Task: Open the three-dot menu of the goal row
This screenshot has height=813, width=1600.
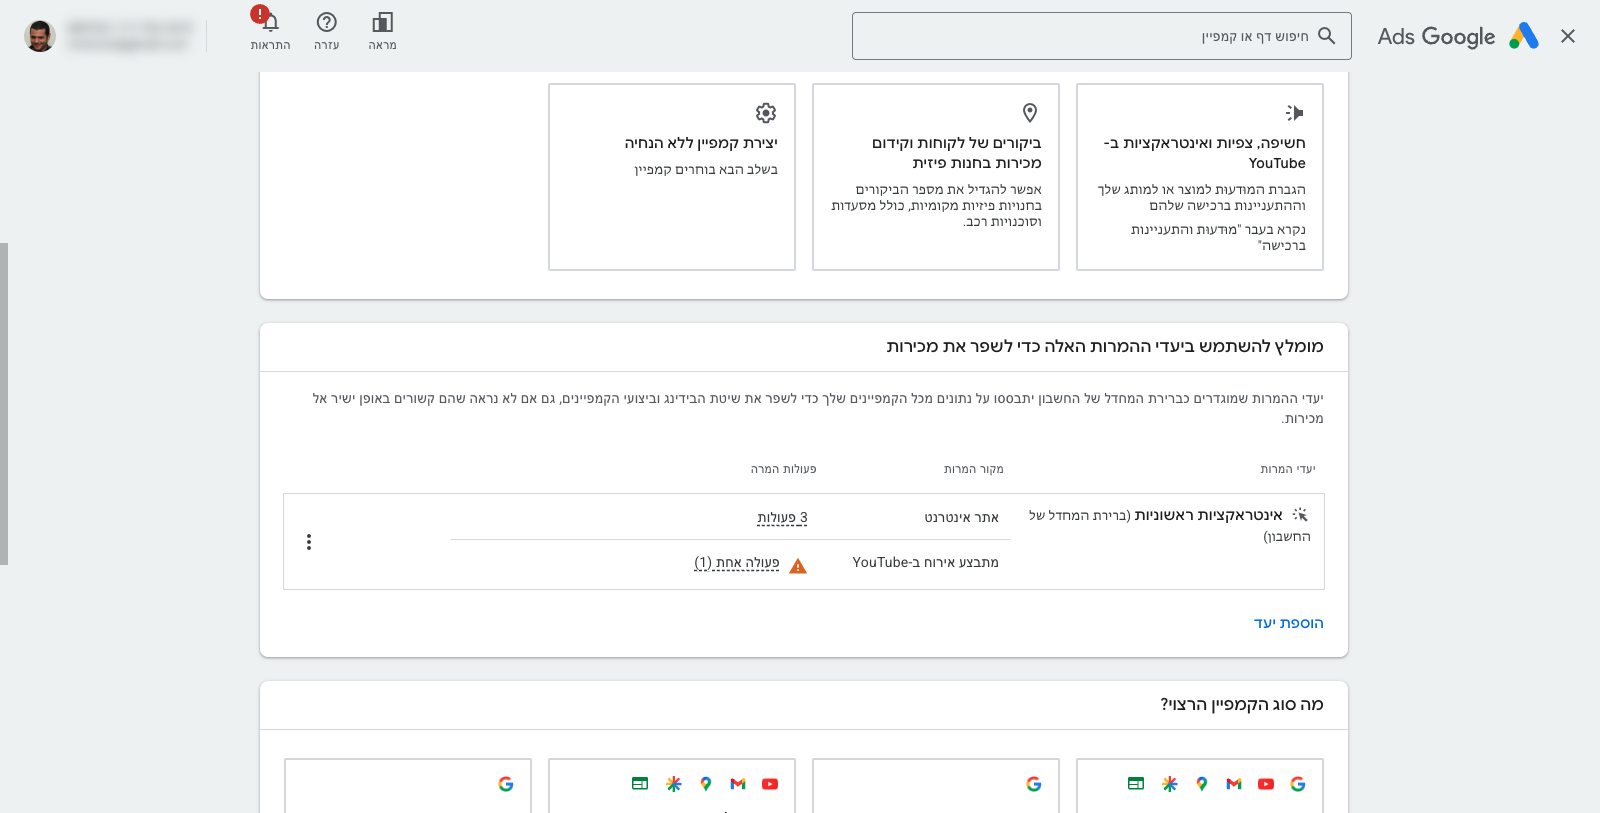Action: point(309,542)
